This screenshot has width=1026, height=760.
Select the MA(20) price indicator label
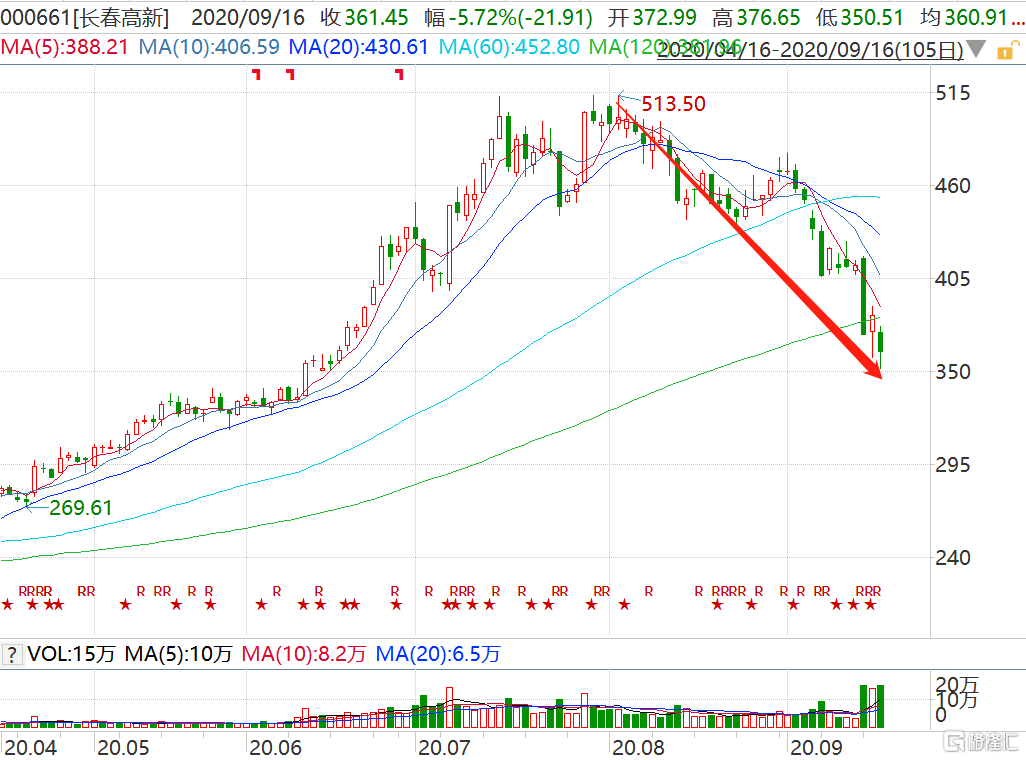click(x=358, y=47)
